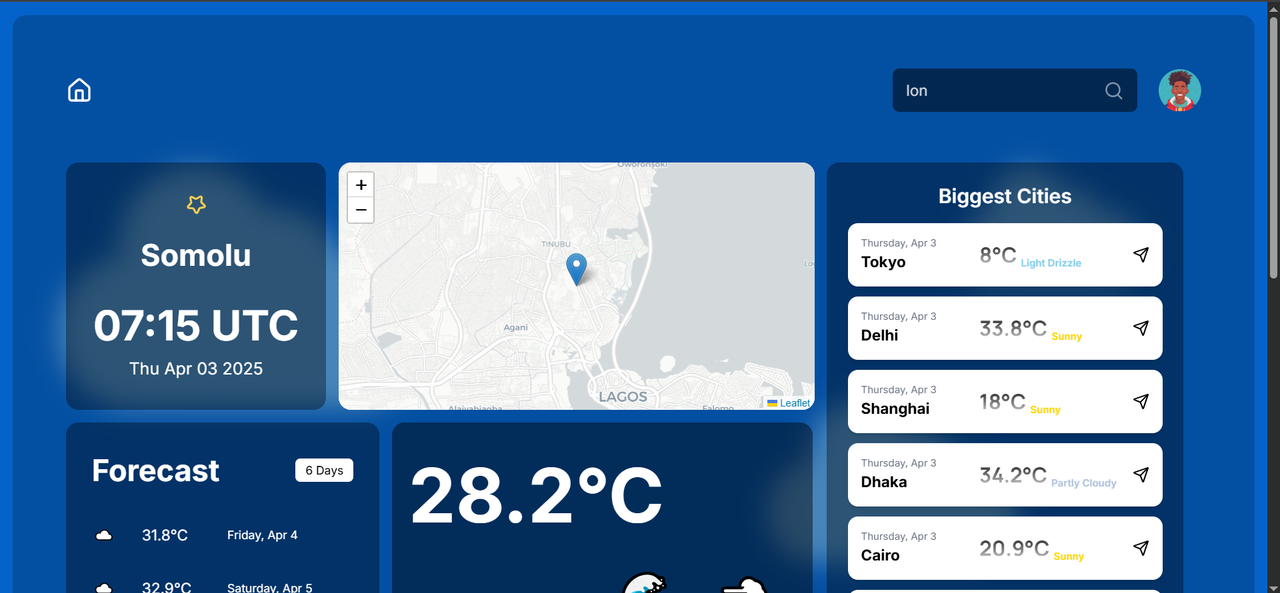The height and width of the screenshot is (593, 1280).
Task: Click the Biggest Cities heading
Action: (1005, 196)
